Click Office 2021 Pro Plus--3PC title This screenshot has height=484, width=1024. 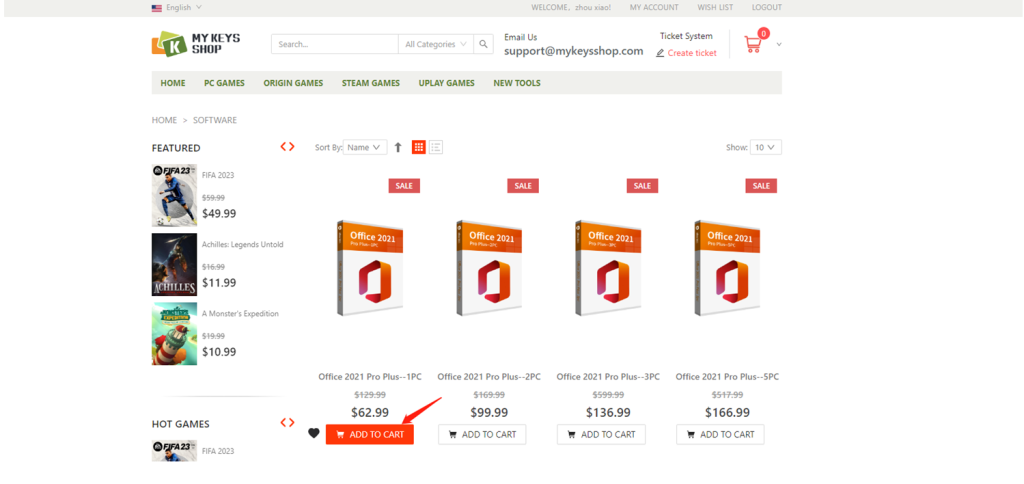tap(608, 377)
